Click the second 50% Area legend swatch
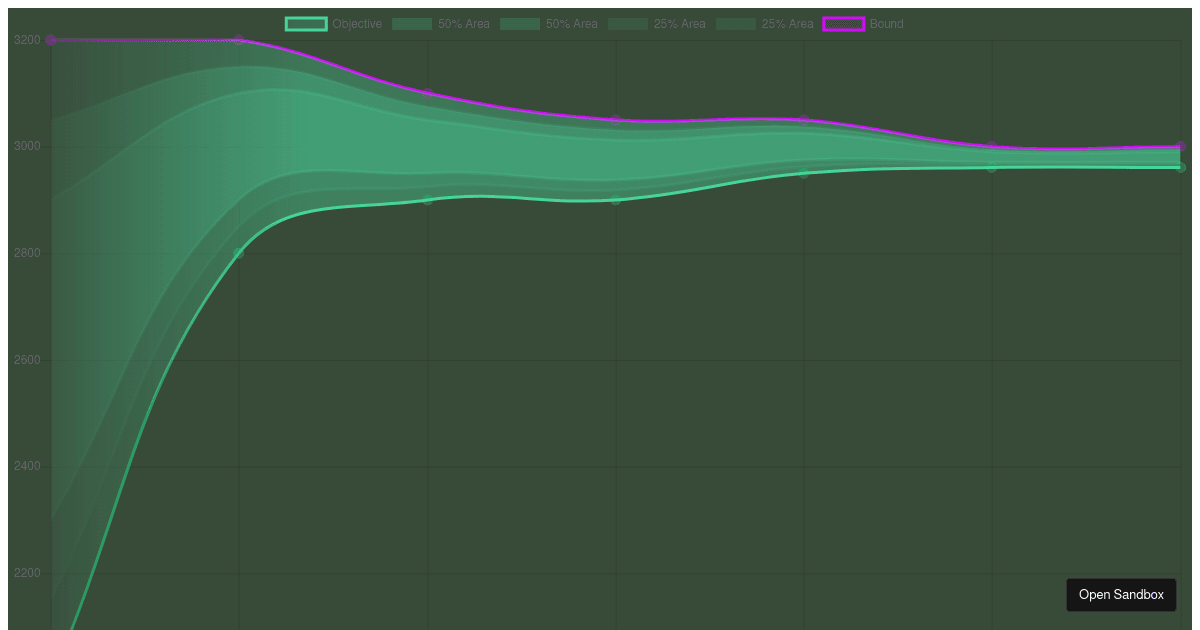This screenshot has height=630, width=1200. [519, 23]
